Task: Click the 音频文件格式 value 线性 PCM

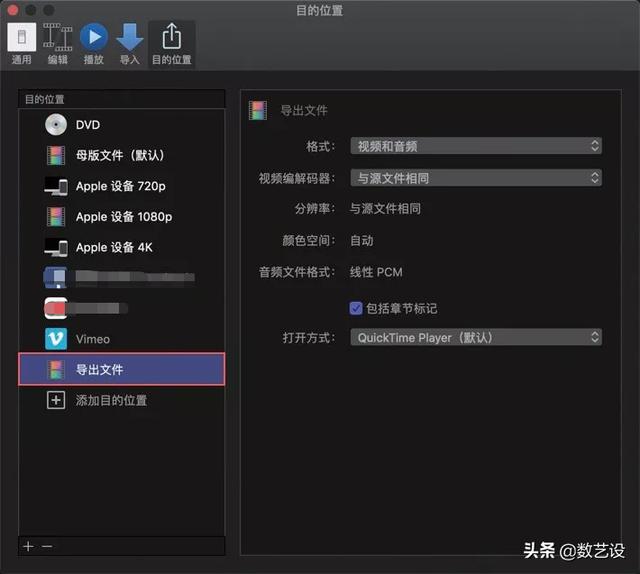Action: (x=376, y=272)
